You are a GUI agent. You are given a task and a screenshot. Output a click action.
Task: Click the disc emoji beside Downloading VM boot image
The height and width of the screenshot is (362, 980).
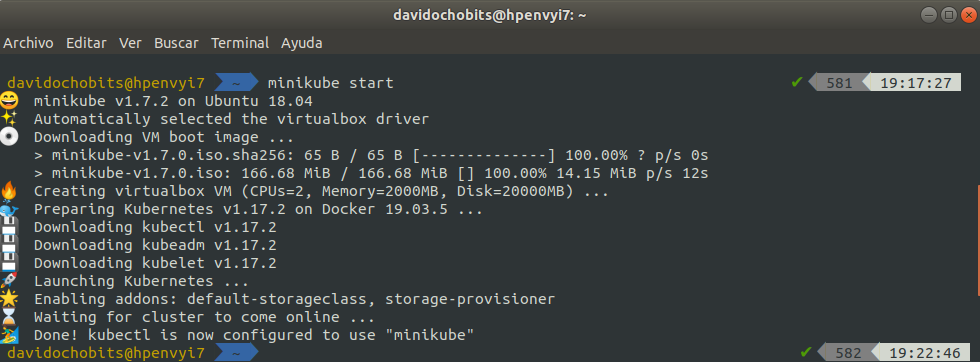click(x=9, y=137)
